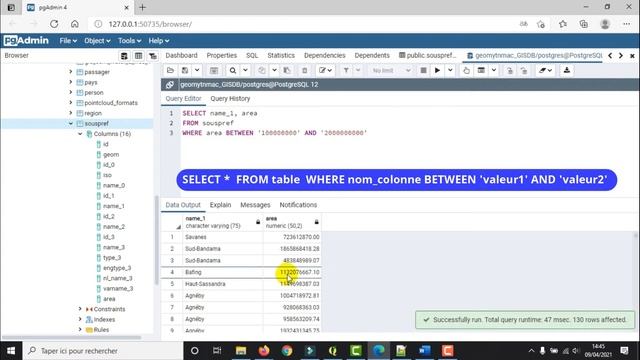Click the Save Data Changes icon
Image resolution: width=640 pixels, height=360 pixels.
(213, 71)
